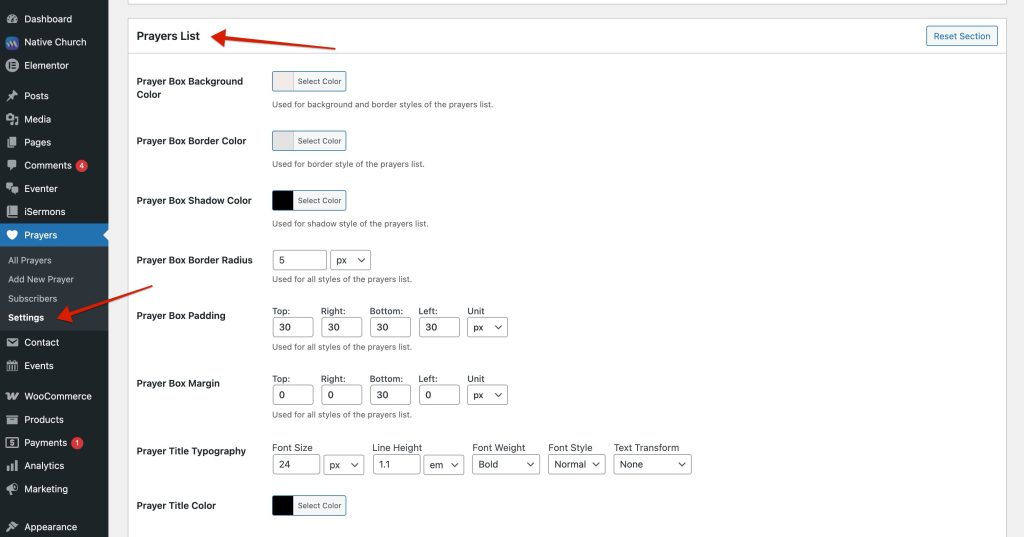
Task: Click the Marketing megaphone icon
Action: [12, 489]
